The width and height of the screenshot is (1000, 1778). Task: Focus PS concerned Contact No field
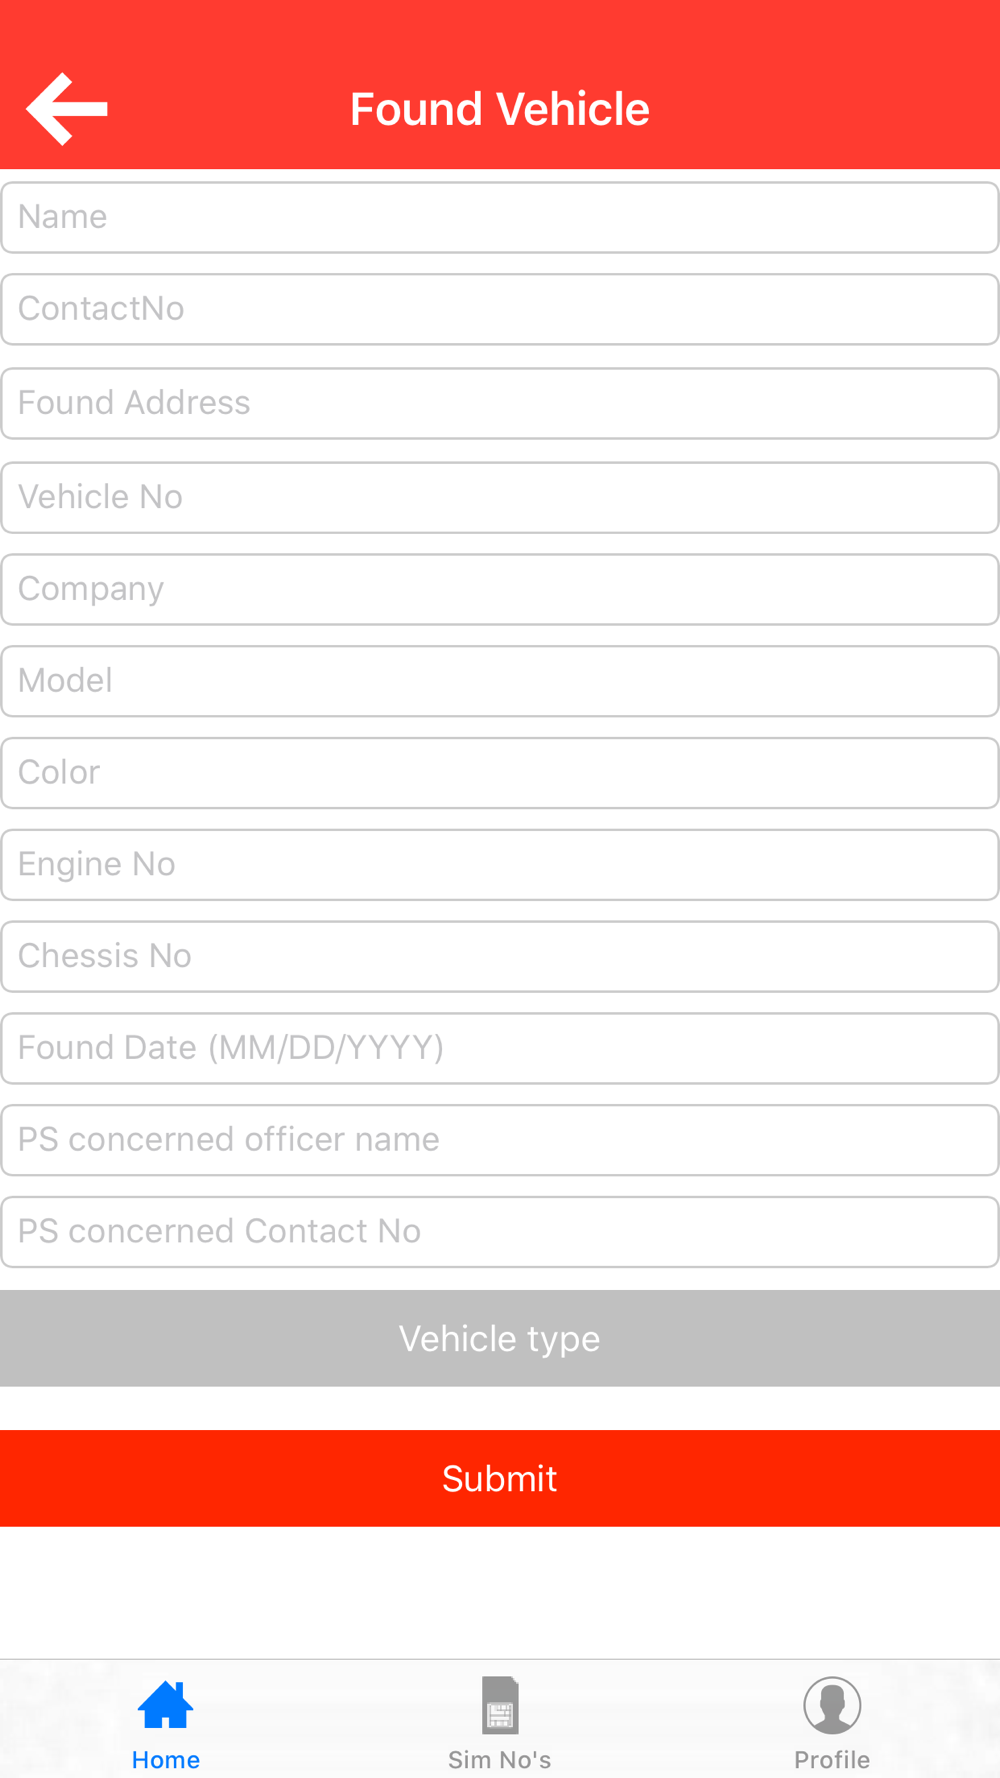[x=500, y=1231]
